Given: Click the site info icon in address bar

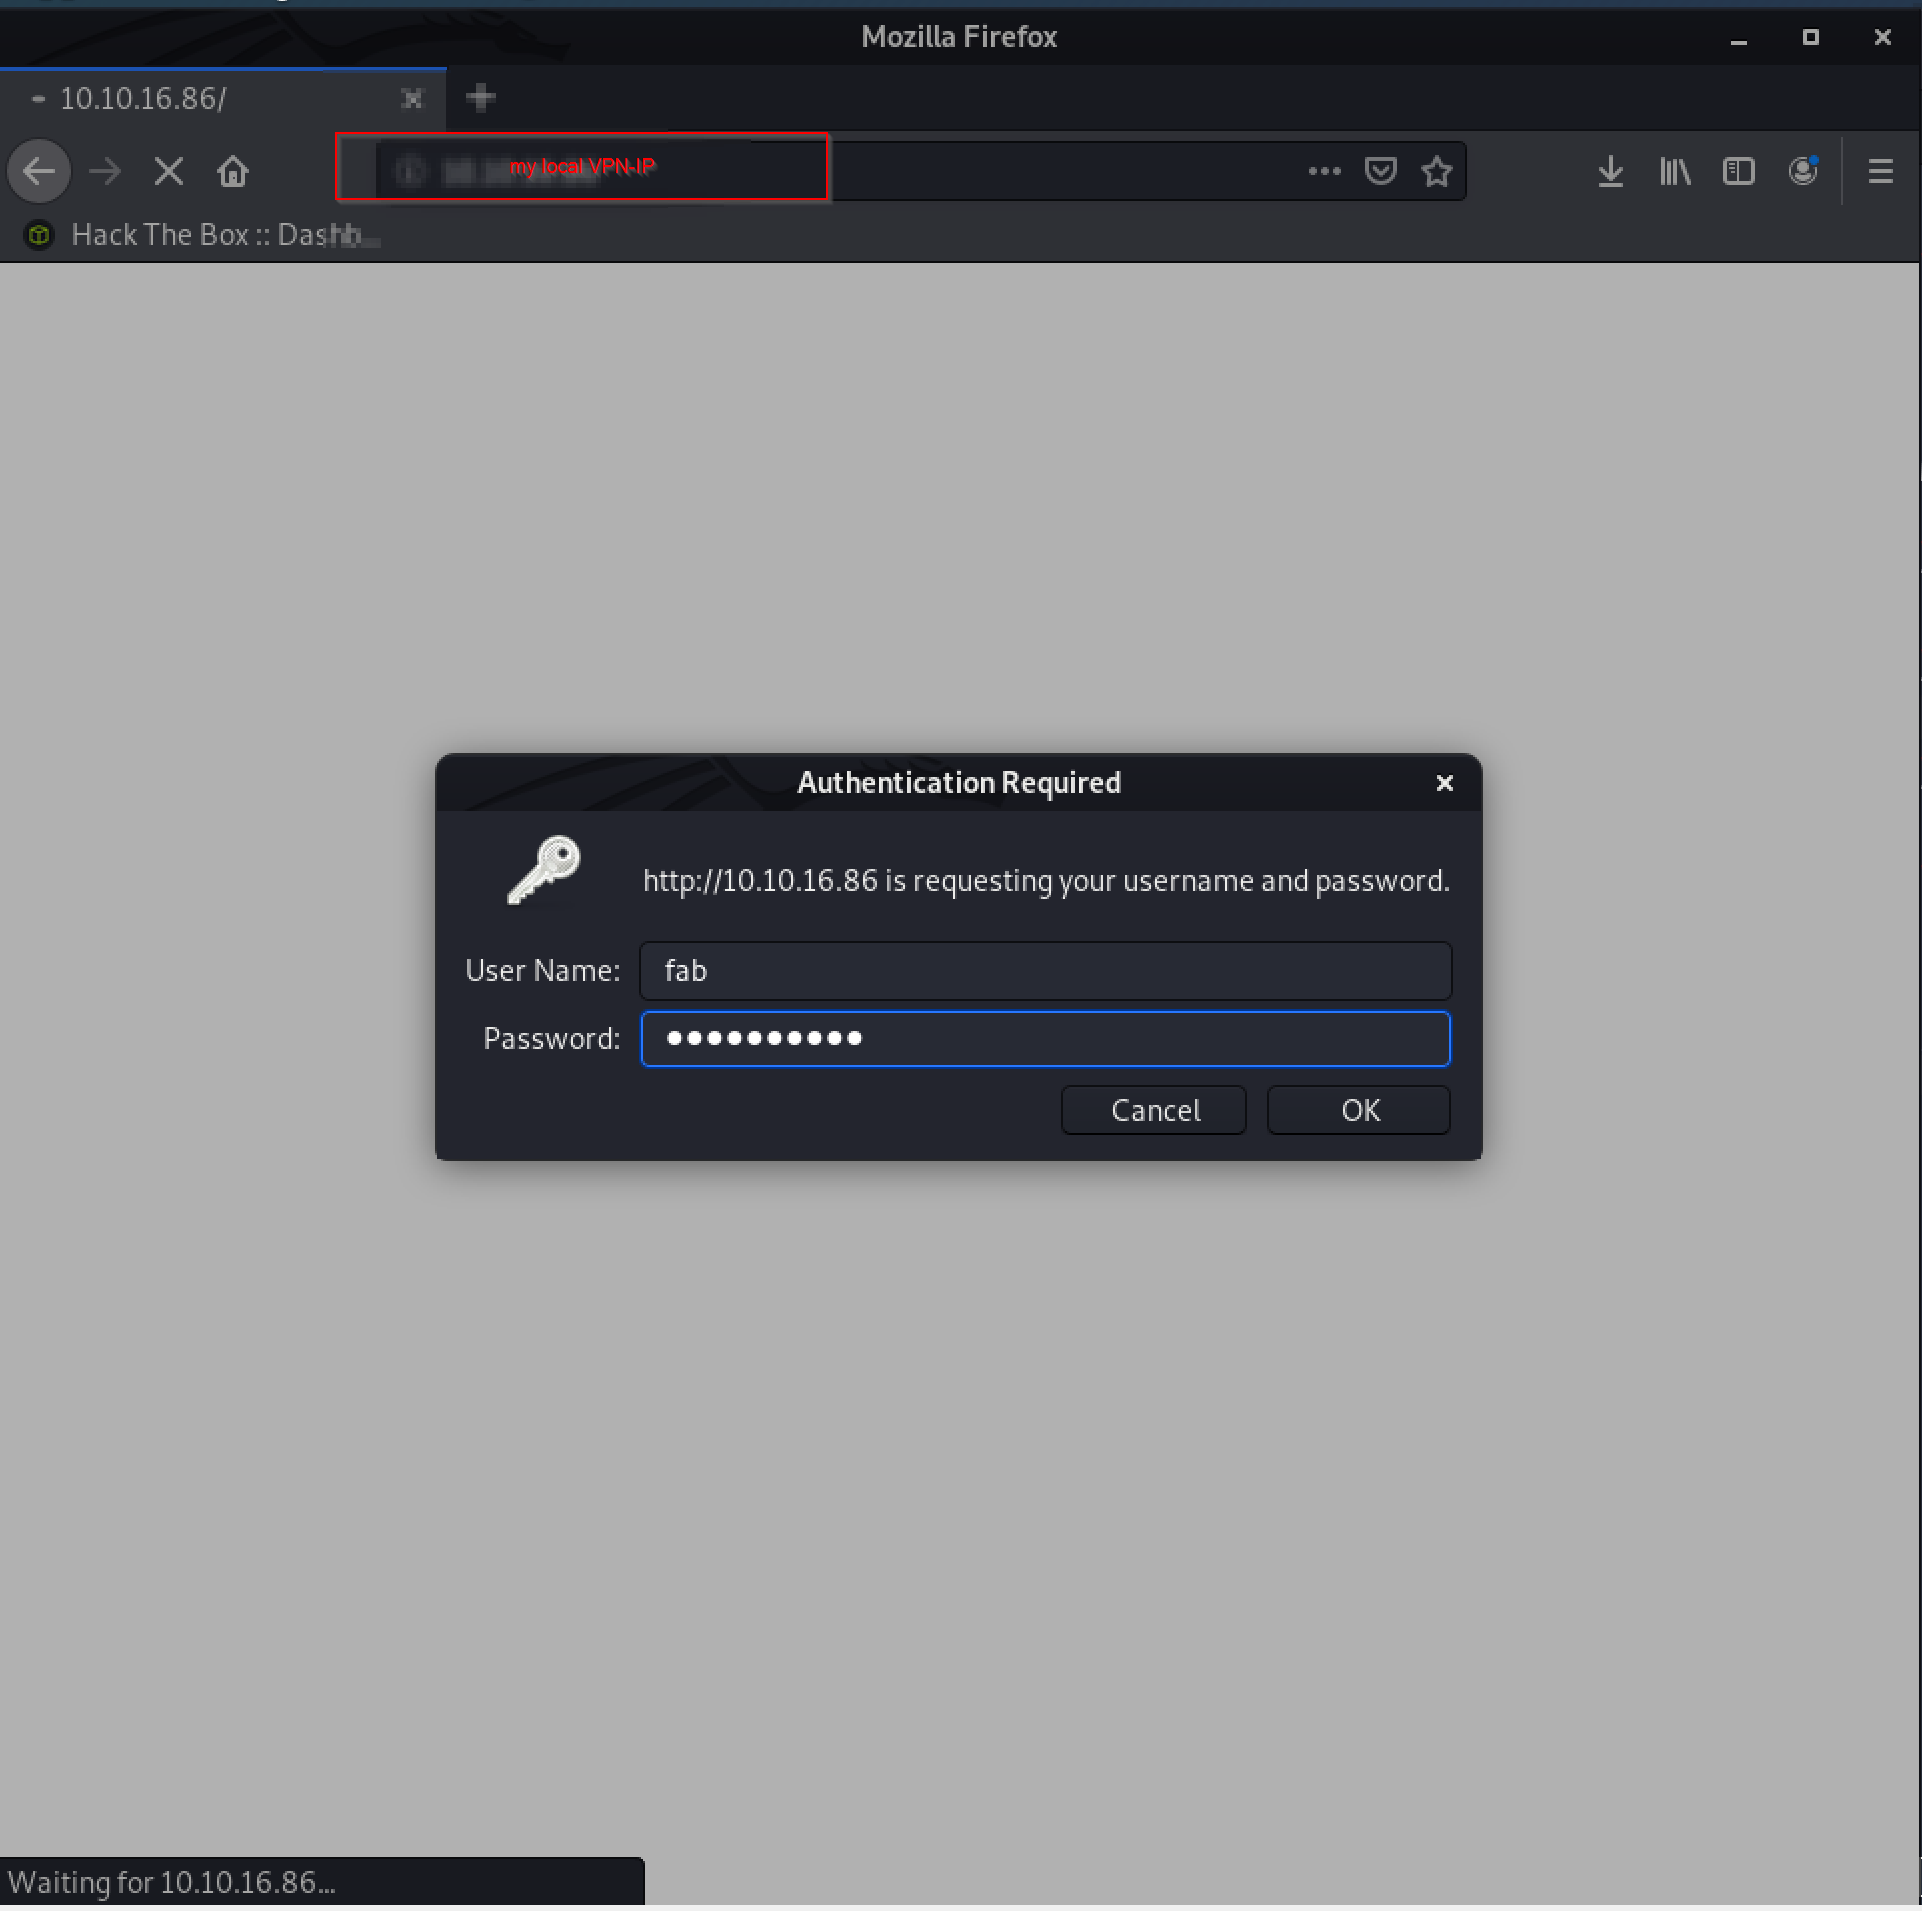Looking at the screenshot, I should pos(409,172).
